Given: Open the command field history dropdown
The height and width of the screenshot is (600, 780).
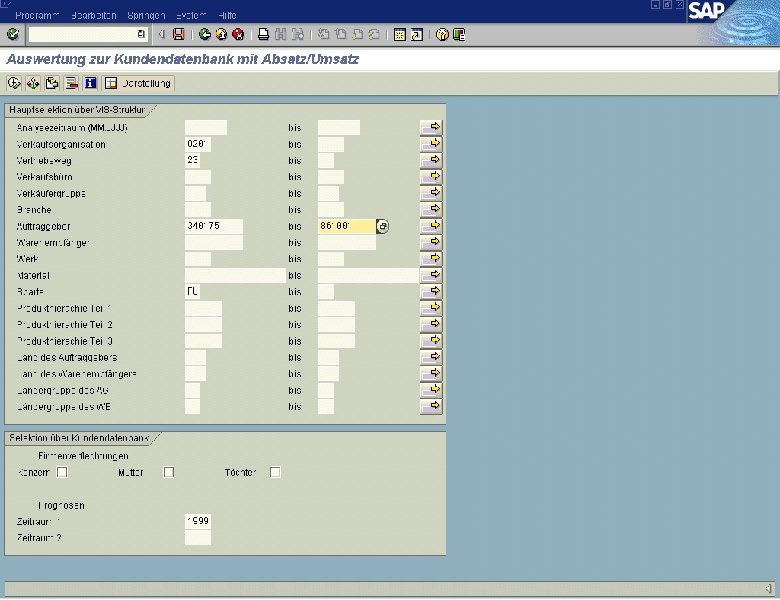Looking at the screenshot, I should [141, 34].
